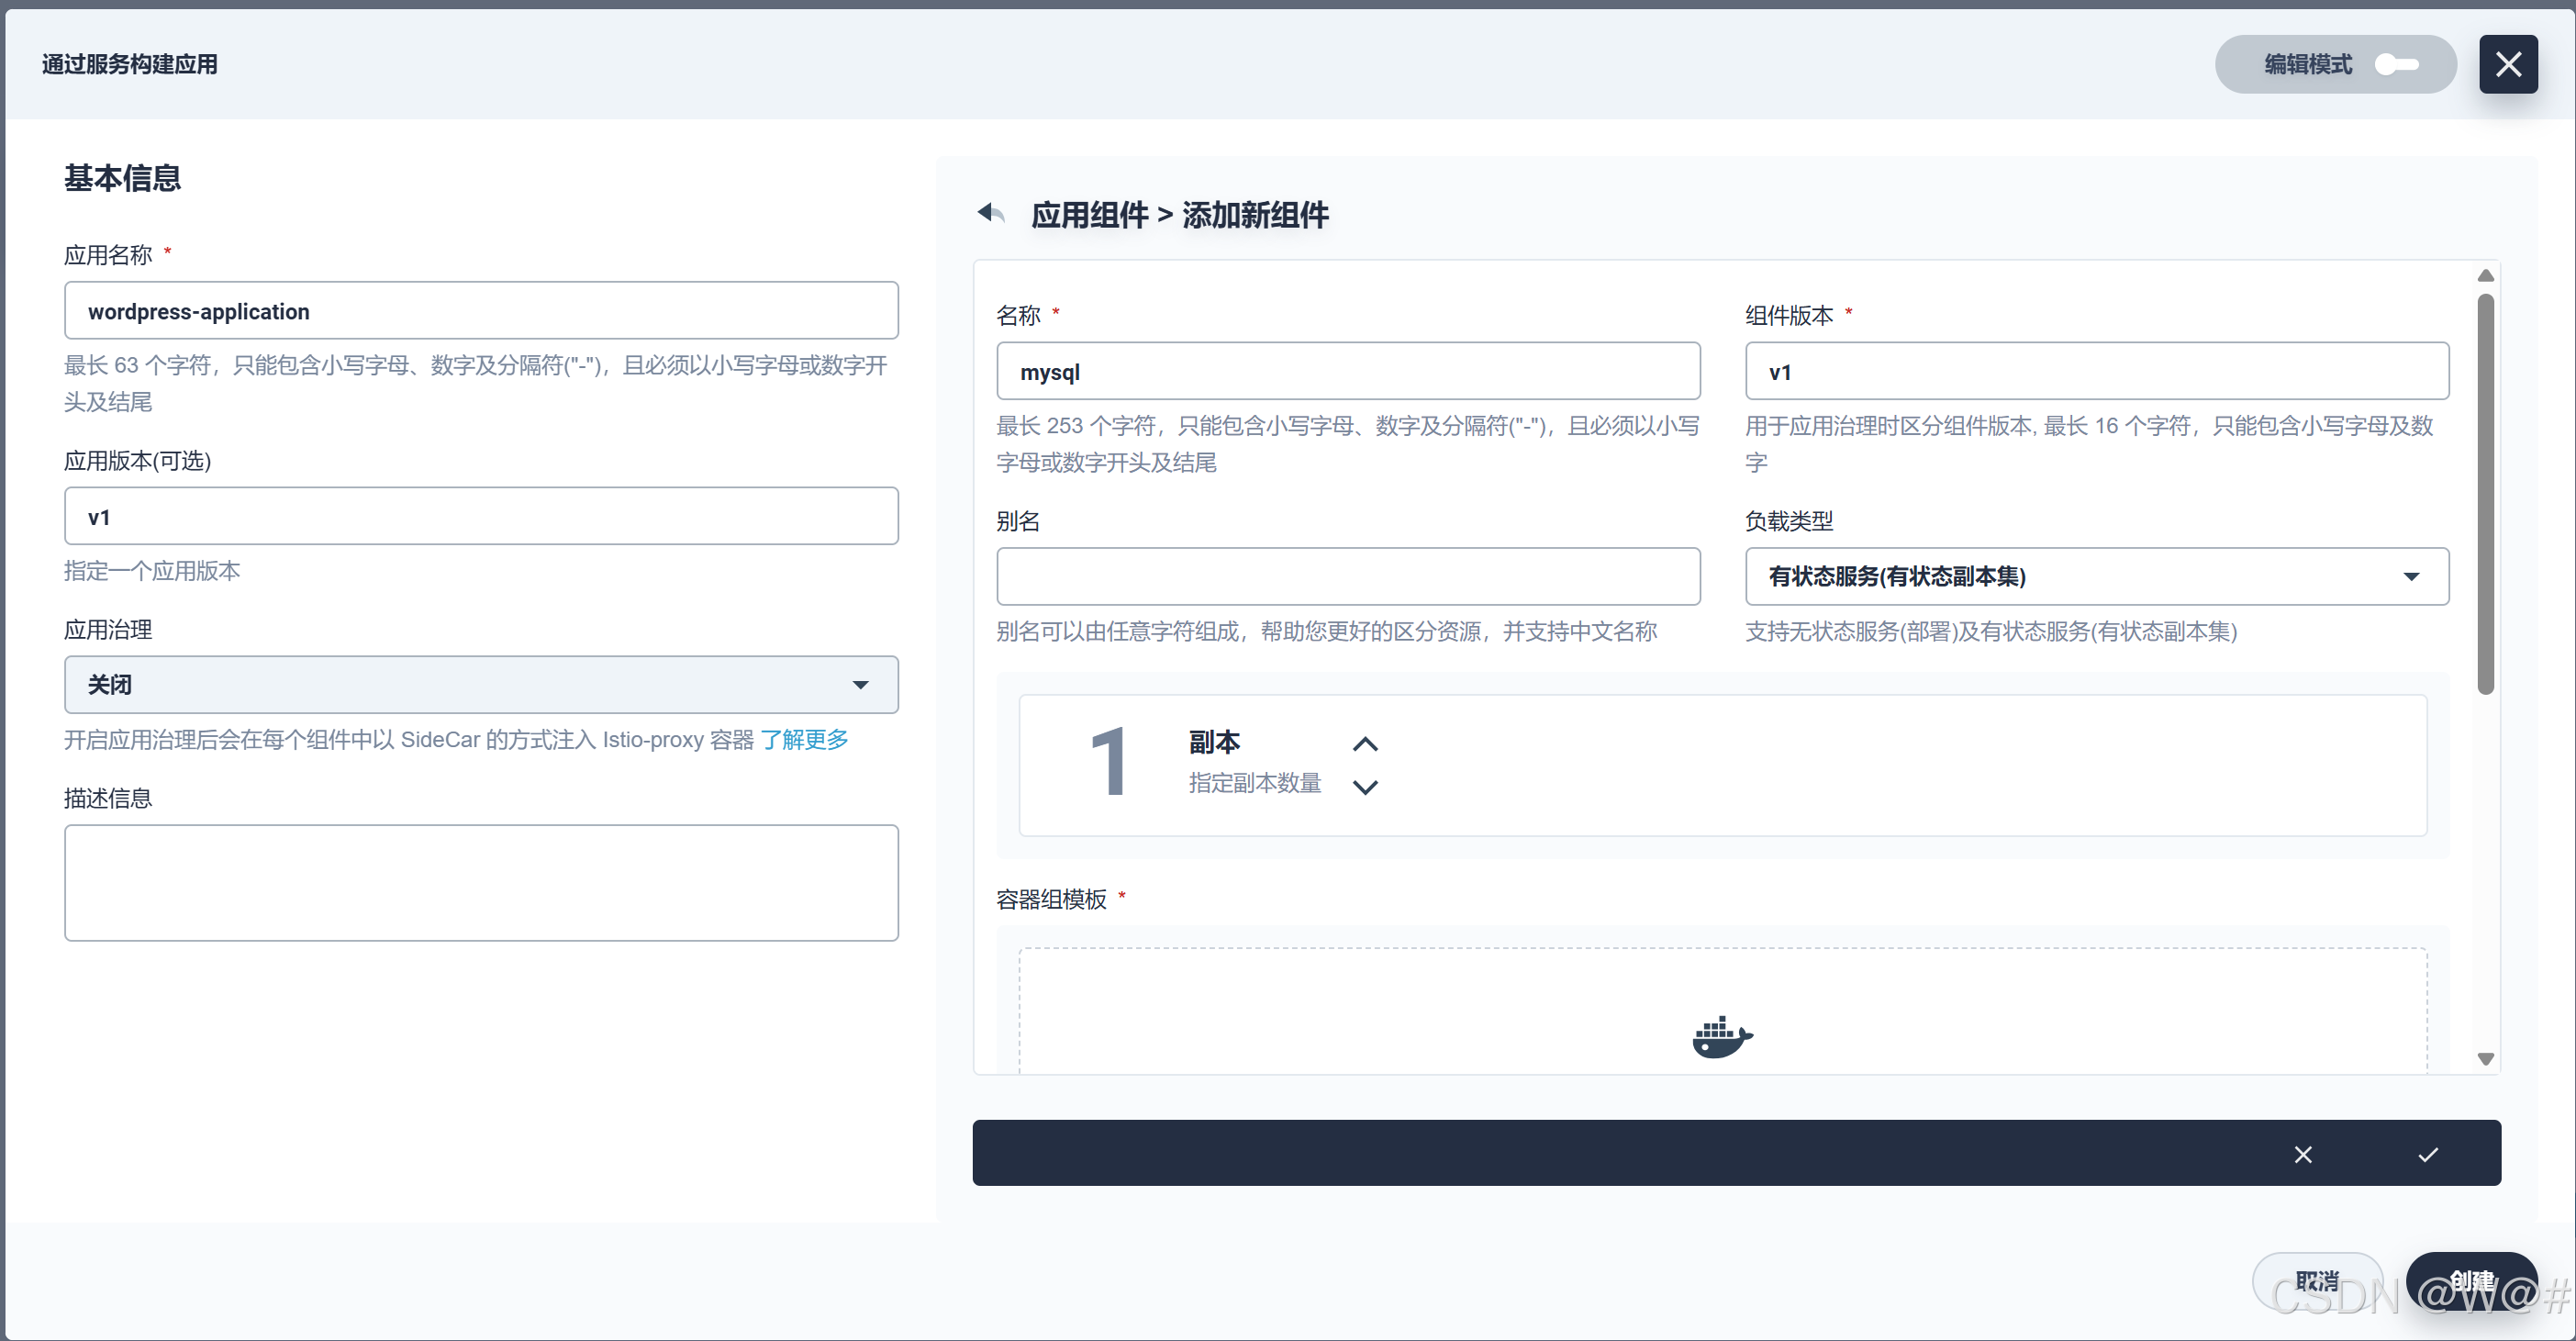Increase replica count with the up chevron

pos(1365,744)
